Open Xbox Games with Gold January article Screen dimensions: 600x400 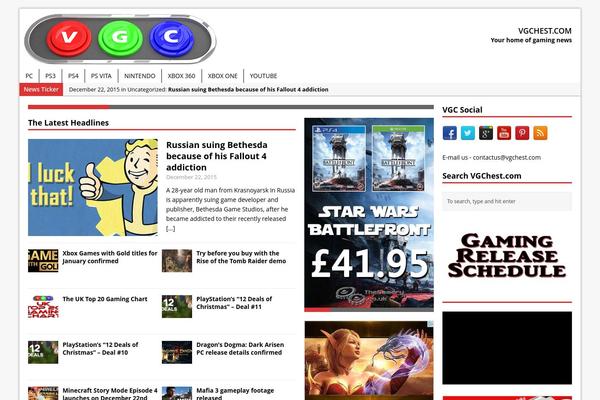click(x=110, y=257)
